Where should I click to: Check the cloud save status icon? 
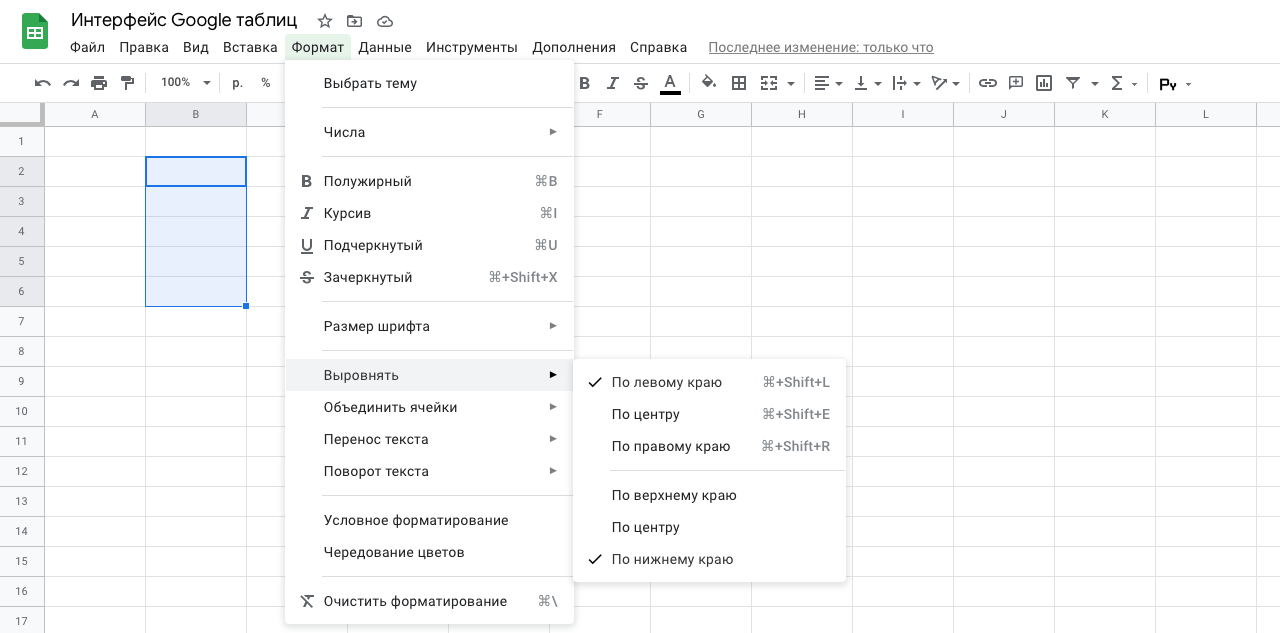pyautogui.click(x=385, y=21)
